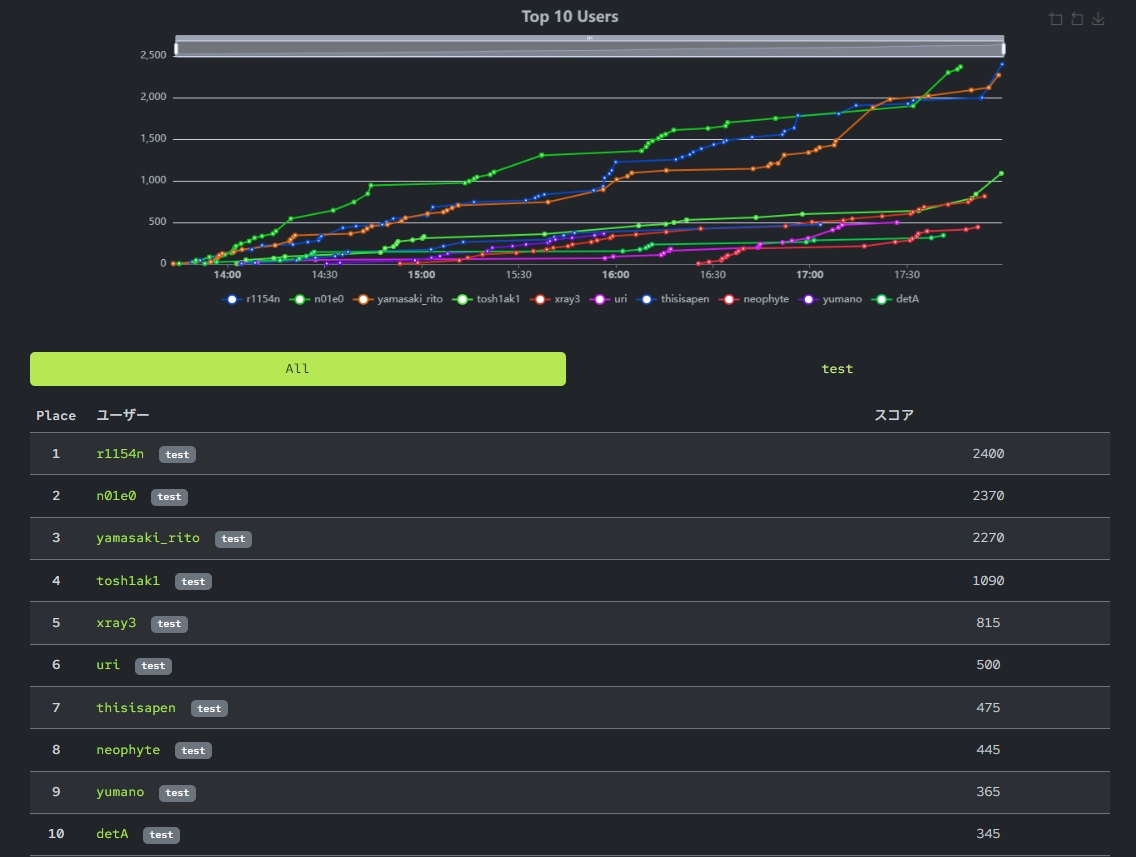
Task: Click the chart data zoom slider bar
Action: coord(590,46)
